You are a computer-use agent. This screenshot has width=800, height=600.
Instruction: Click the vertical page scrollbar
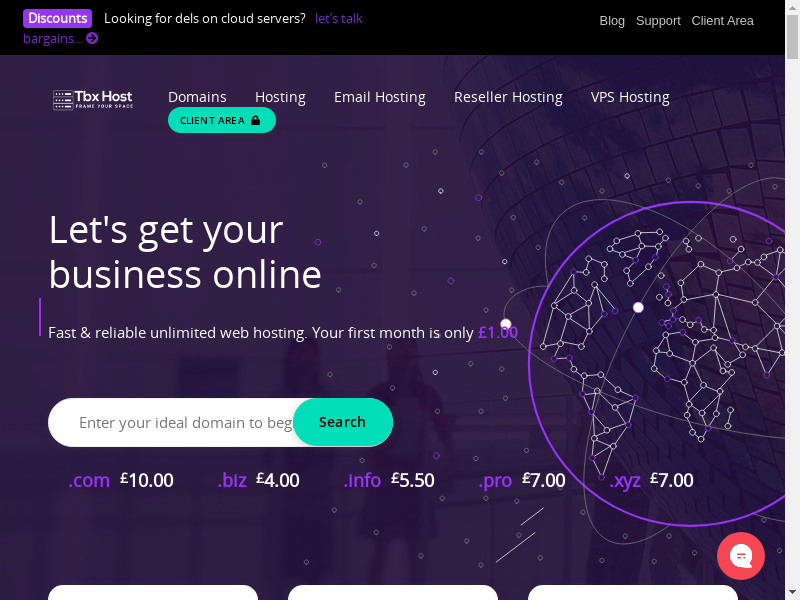coord(792,300)
